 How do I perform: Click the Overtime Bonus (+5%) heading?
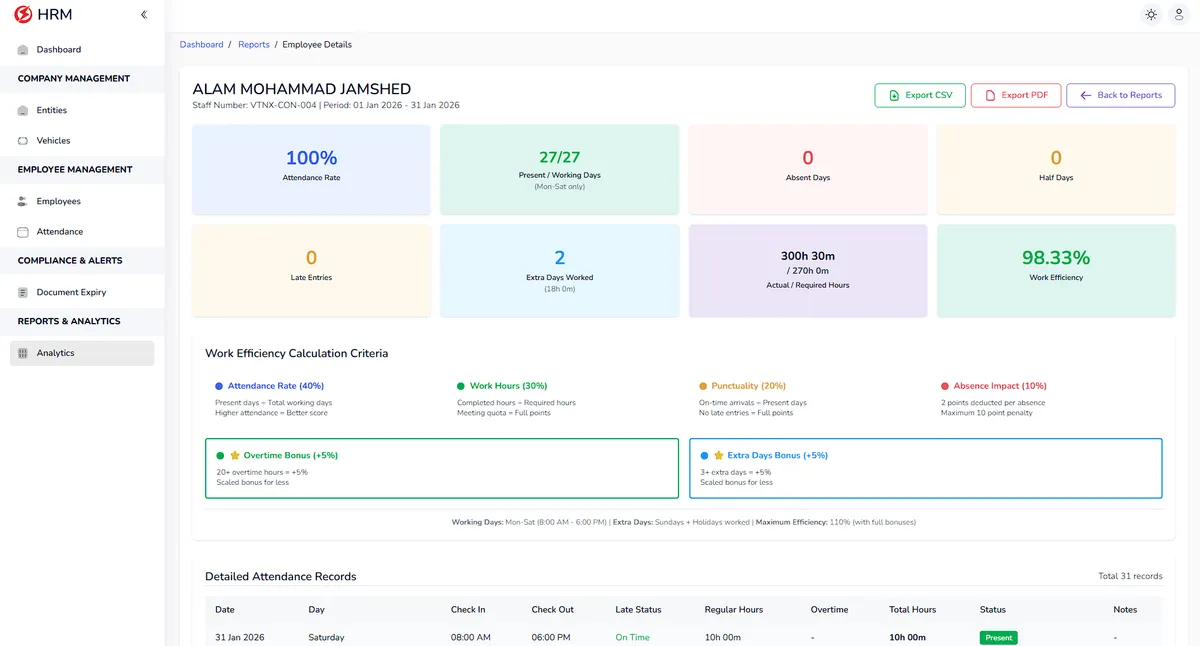tap(291, 455)
